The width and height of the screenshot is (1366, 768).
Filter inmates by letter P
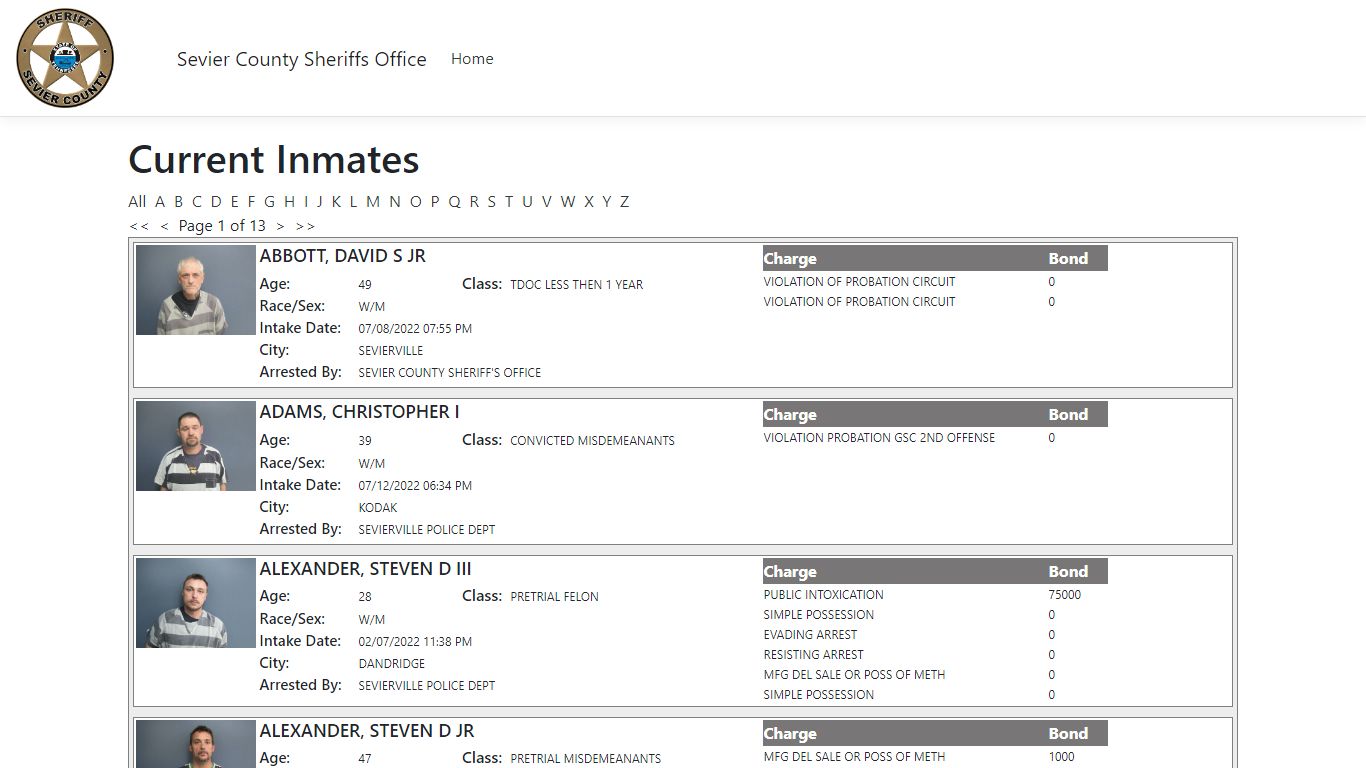click(435, 201)
